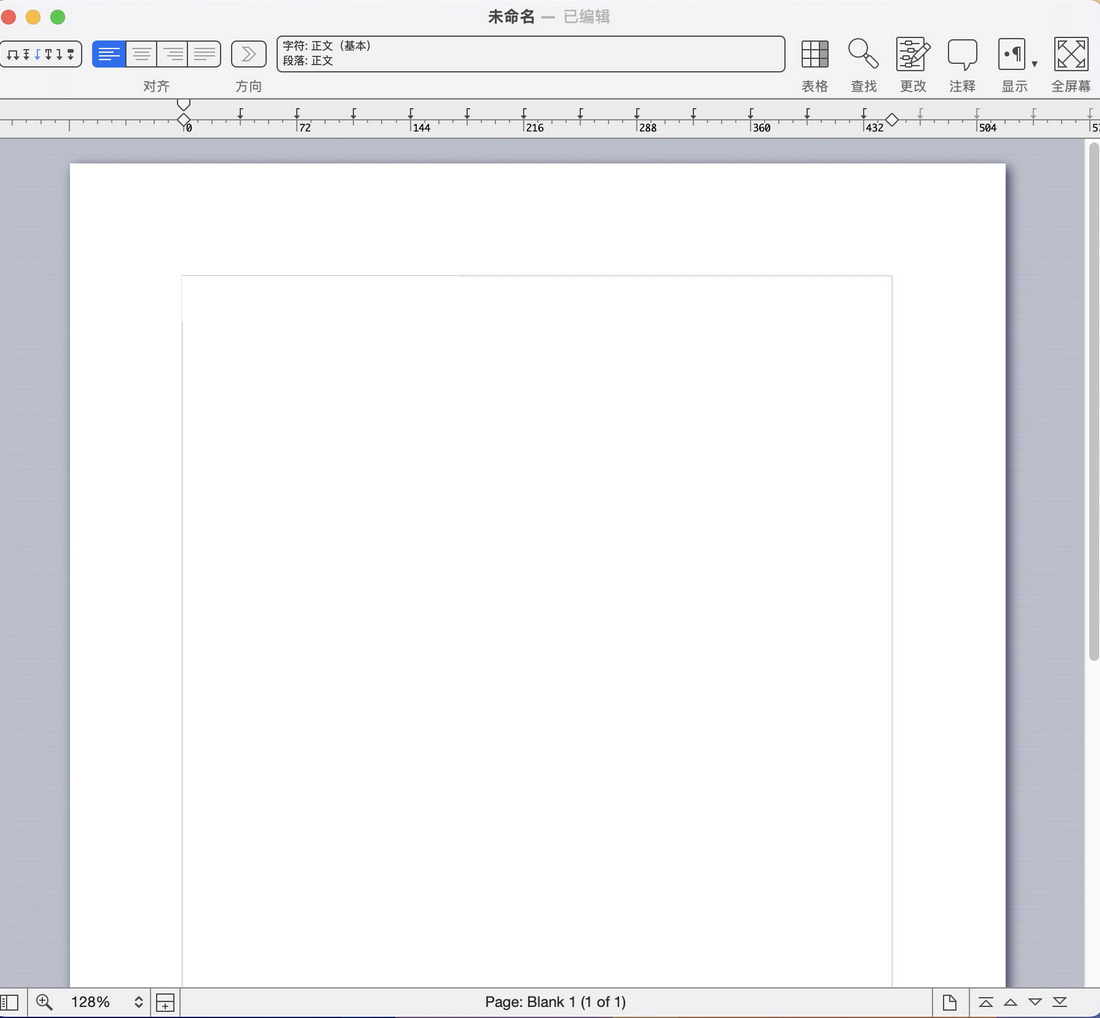Select justified text alignment

click(204, 54)
